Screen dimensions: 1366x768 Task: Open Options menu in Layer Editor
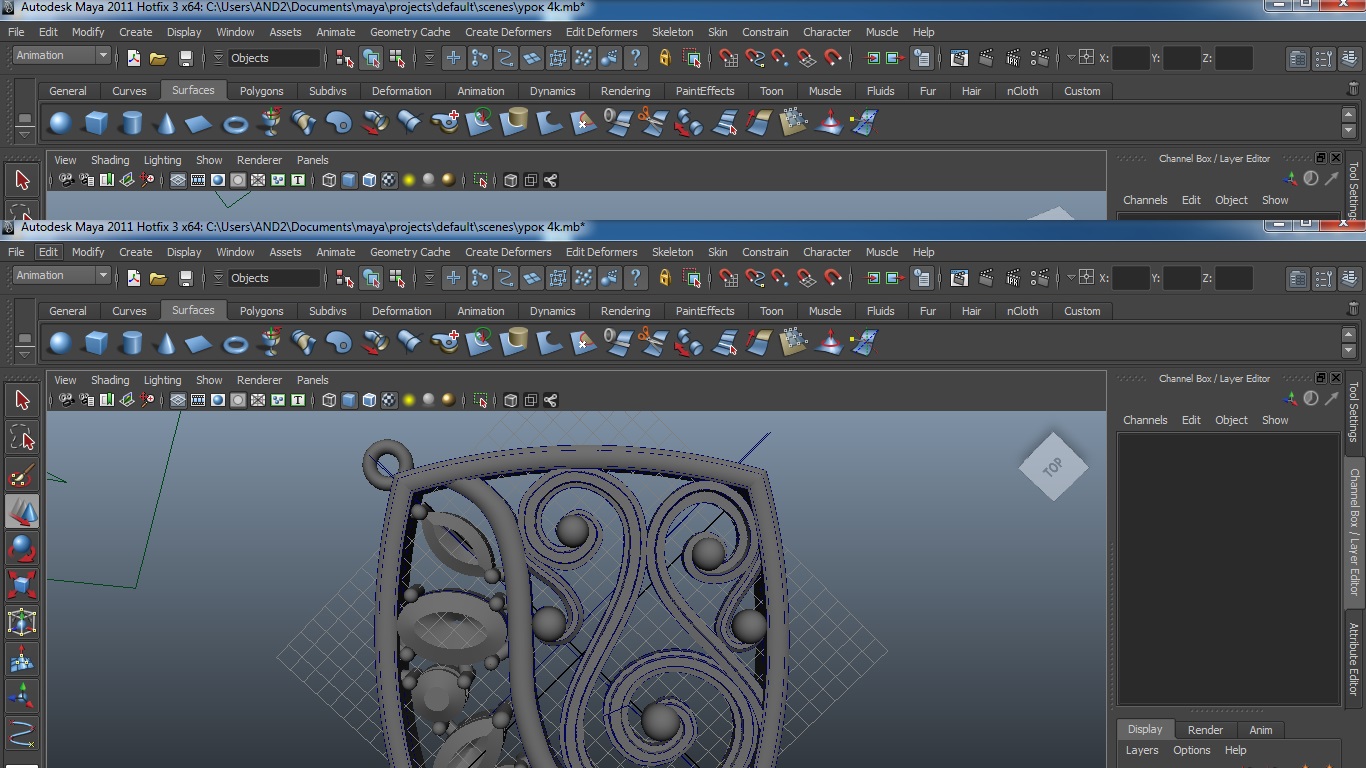[x=1192, y=750]
